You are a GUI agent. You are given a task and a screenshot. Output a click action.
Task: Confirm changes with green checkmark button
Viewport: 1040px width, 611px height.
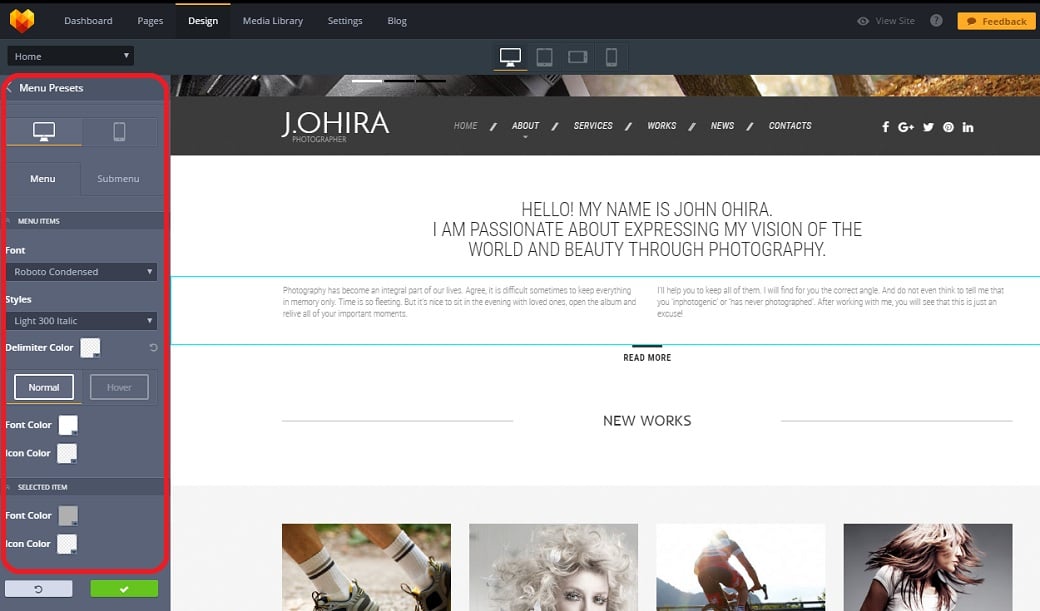pos(124,589)
